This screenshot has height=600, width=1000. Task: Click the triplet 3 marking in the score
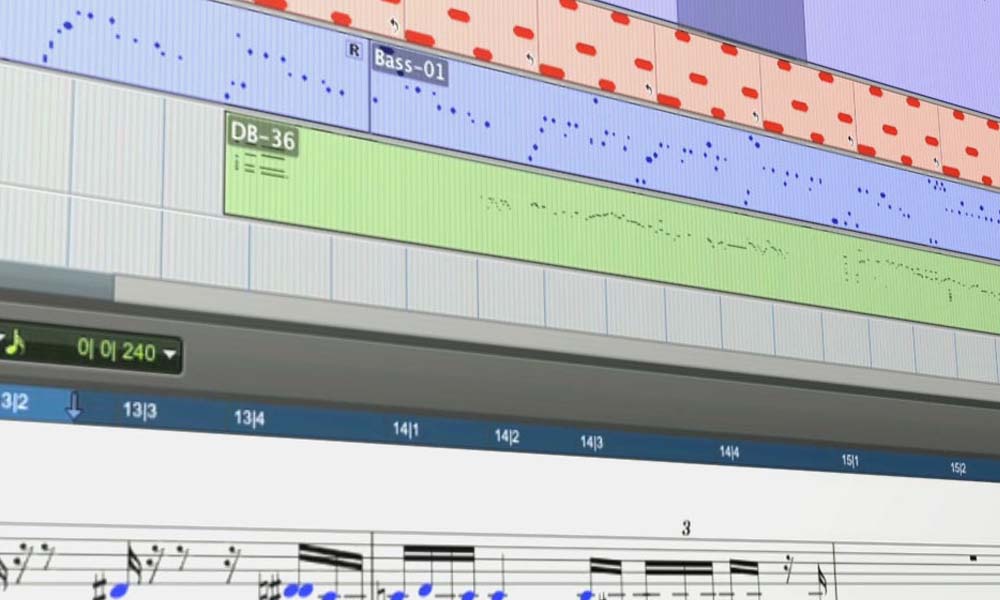[x=686, y=528]
